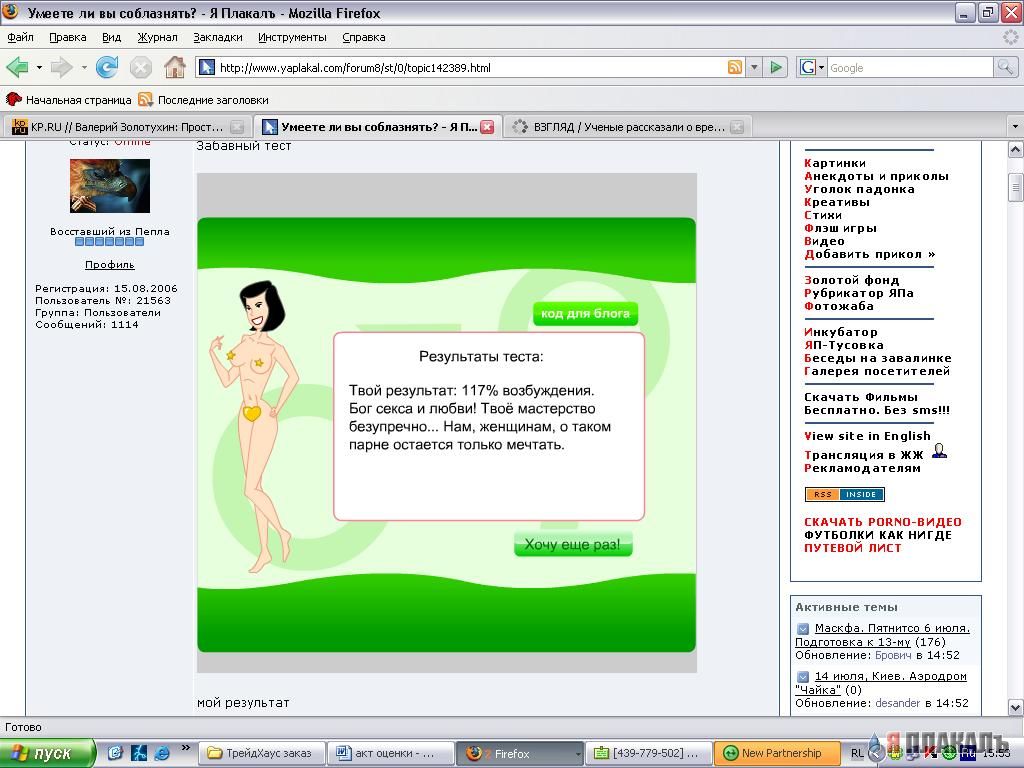
Task: Open Галерея посетителей link
Action: click(877, 371)
